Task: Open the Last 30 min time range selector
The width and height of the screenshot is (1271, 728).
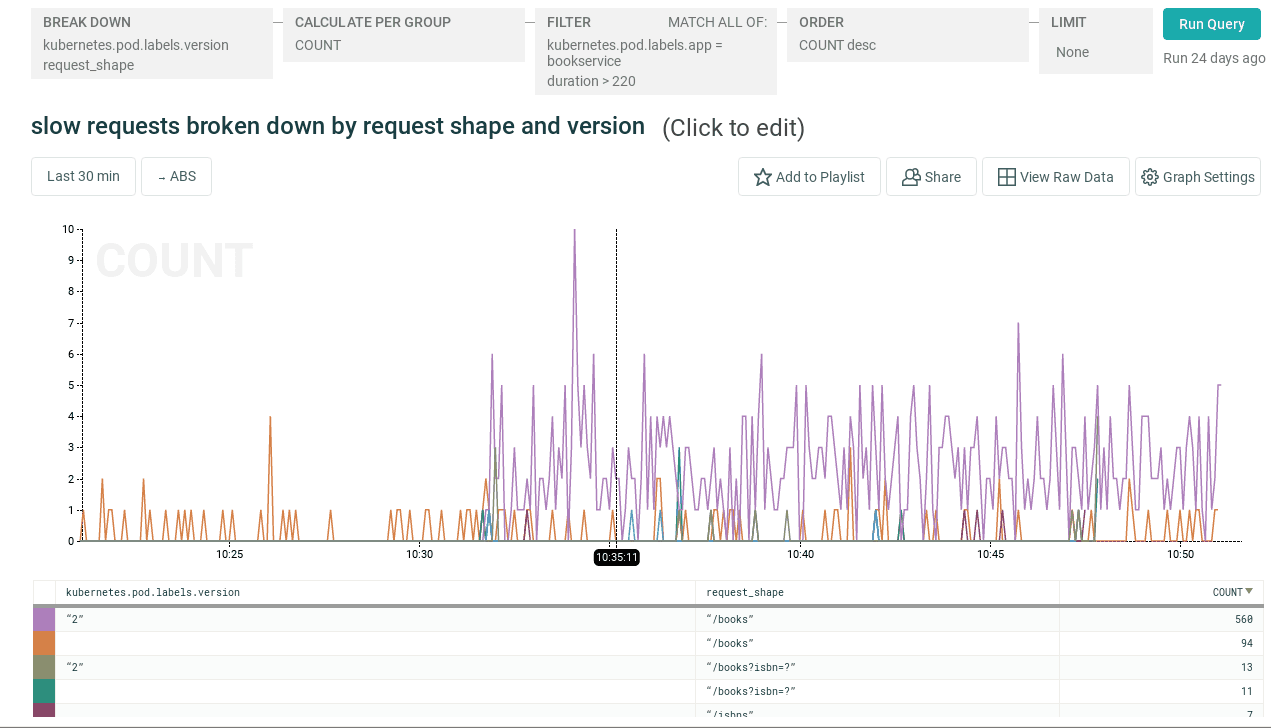Action: click(x=83, y=176)
